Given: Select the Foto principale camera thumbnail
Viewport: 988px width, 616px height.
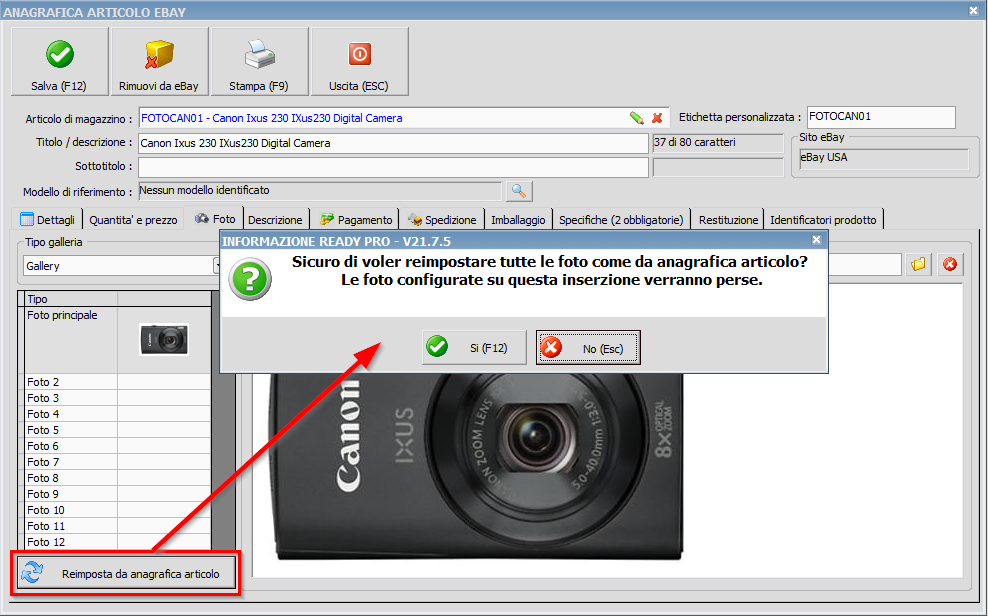Looking at the screenshot, I should [164, 340].
